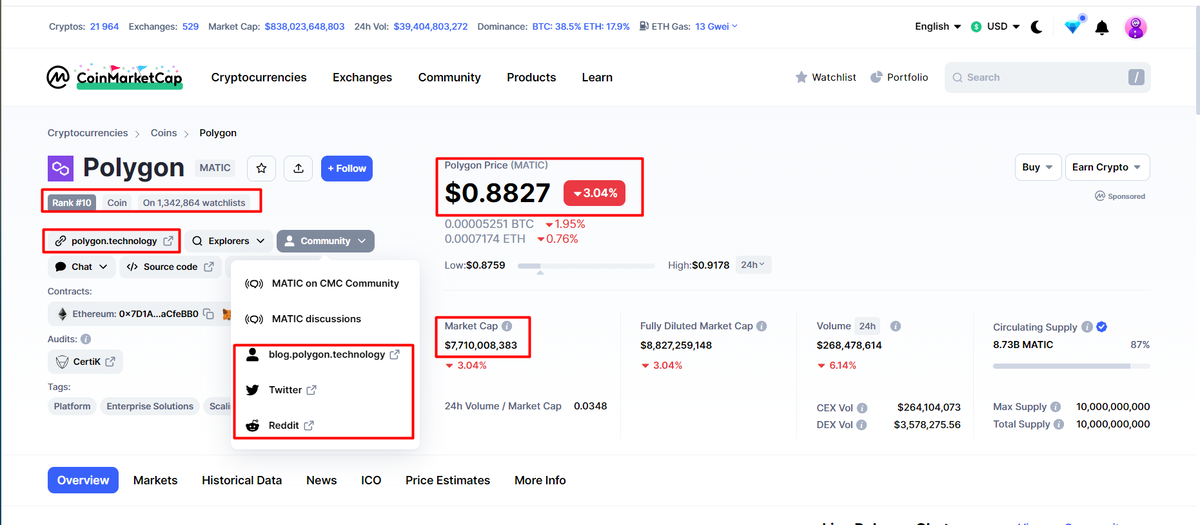Open the Source code link
The width and height of the screenshot is (1200, 525).
(170, 267)
